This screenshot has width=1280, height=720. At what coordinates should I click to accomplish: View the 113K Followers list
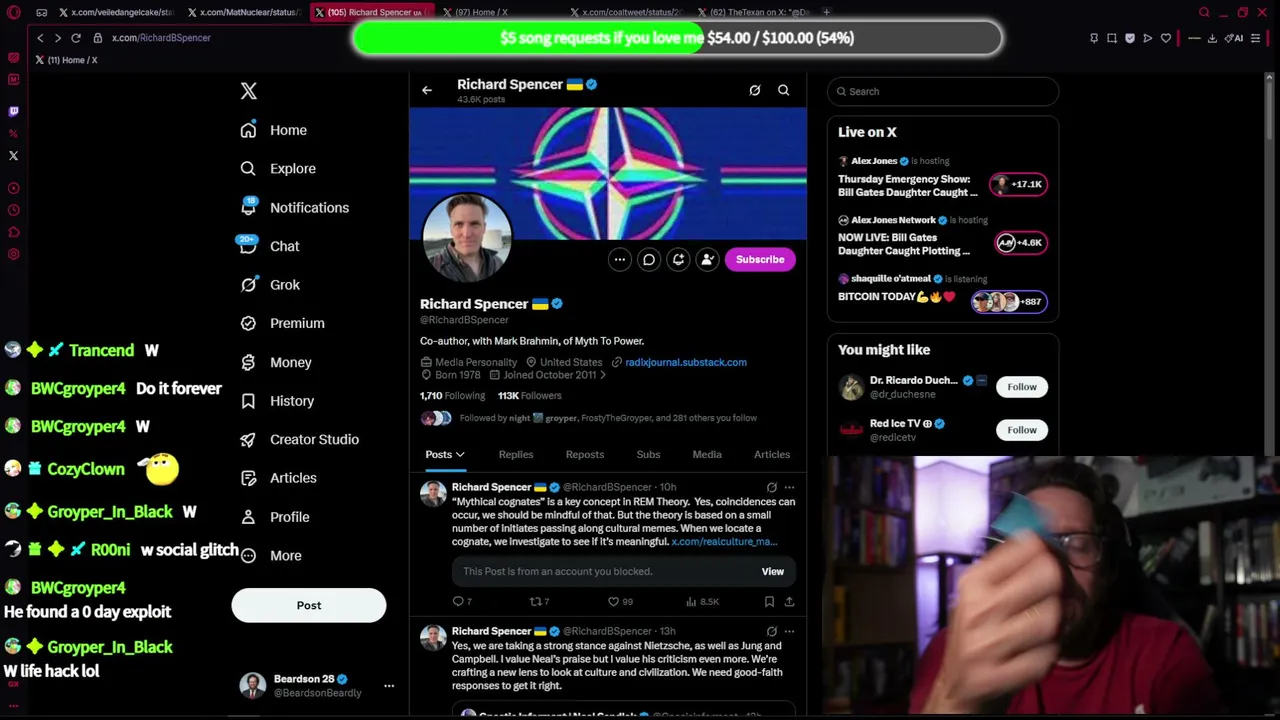(530, 396)
